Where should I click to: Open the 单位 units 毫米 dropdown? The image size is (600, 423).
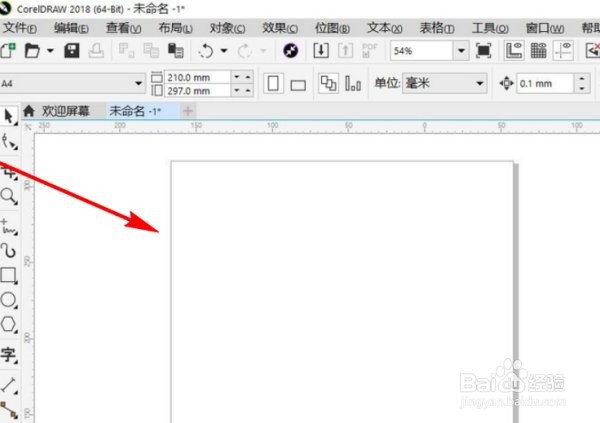point(445,83)
